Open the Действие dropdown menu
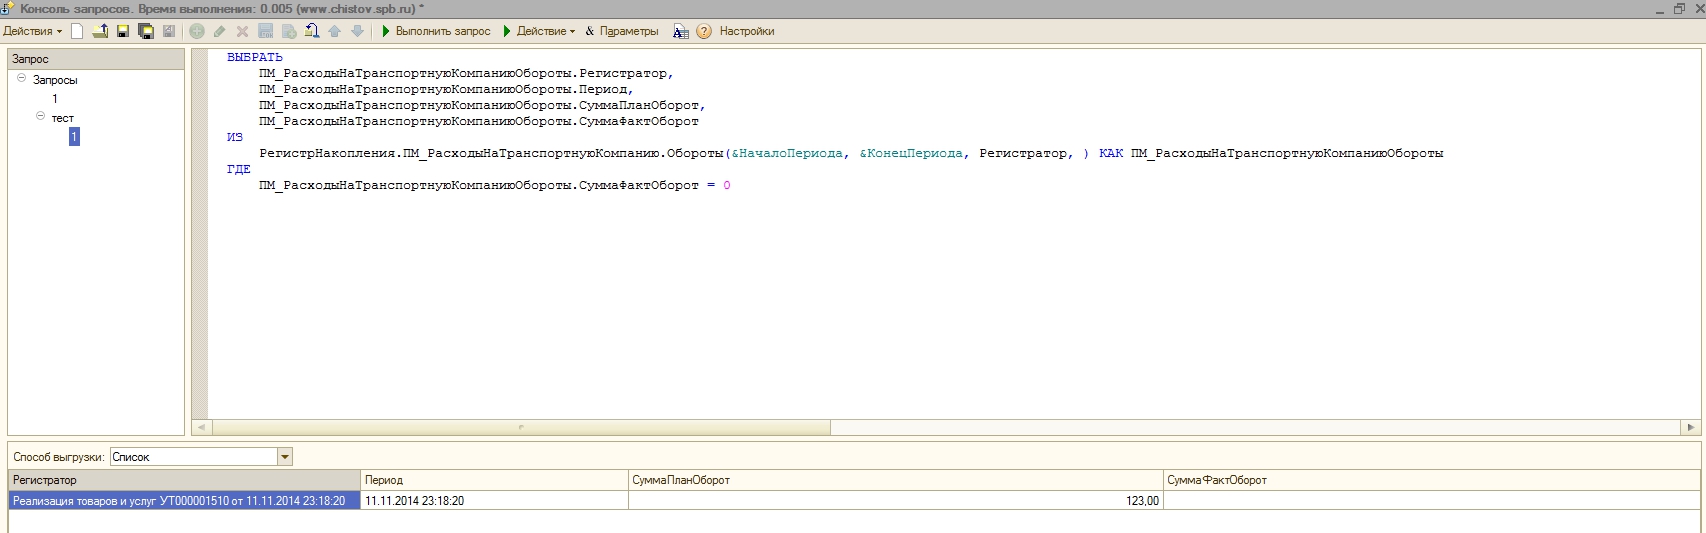The width and height of the screenshot is (1706, 533). pos(540,31)
